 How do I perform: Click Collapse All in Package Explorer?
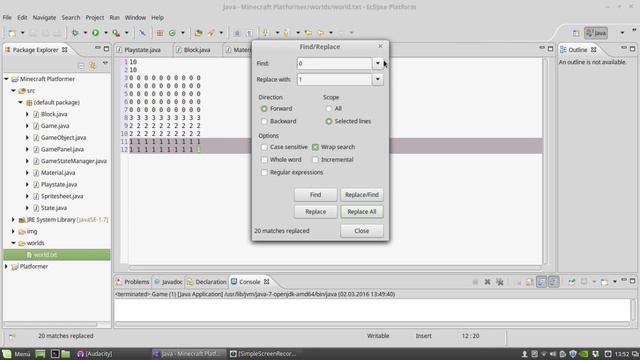[81, 65]
